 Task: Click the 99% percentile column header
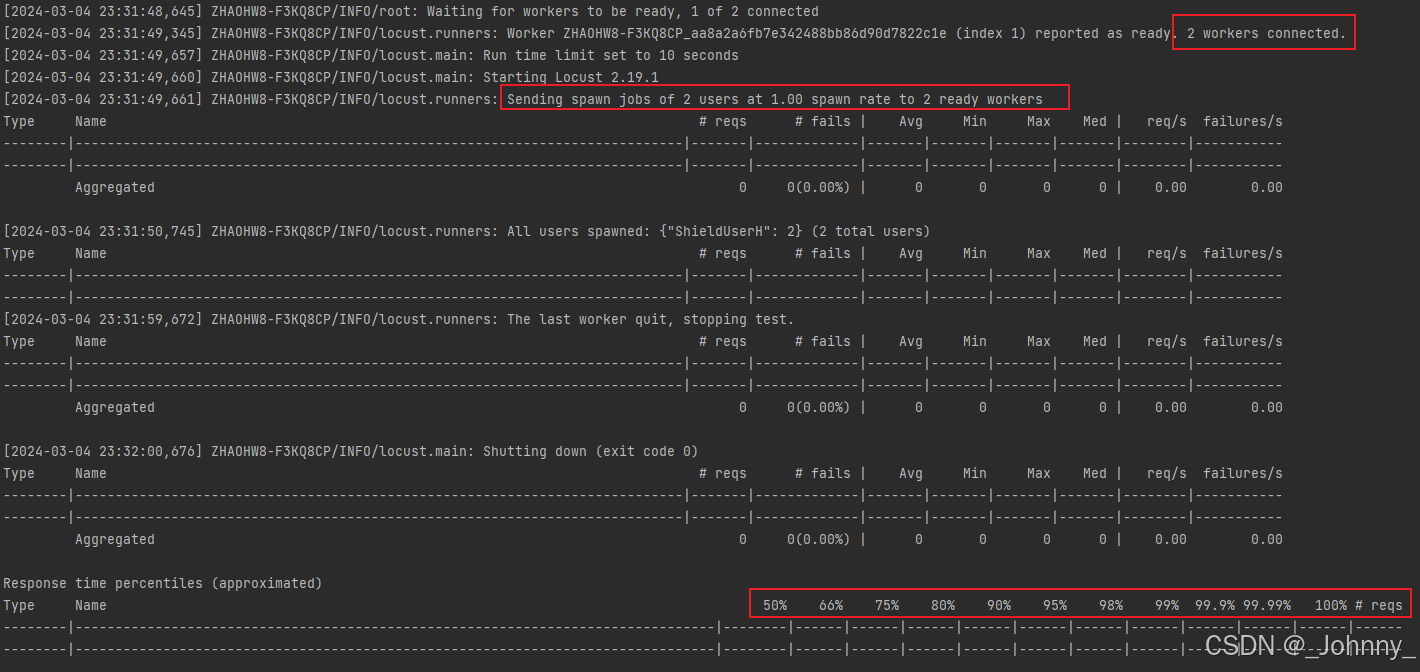(1167, 605)
